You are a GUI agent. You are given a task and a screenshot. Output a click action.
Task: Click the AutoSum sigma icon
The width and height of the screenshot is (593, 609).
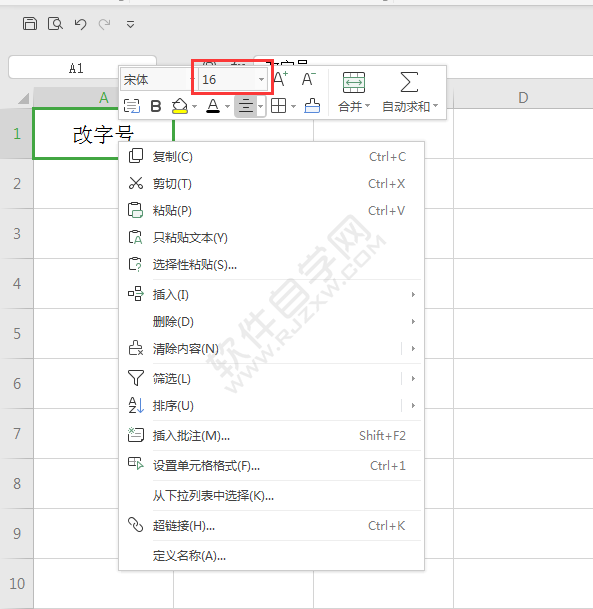coord(409,82)
